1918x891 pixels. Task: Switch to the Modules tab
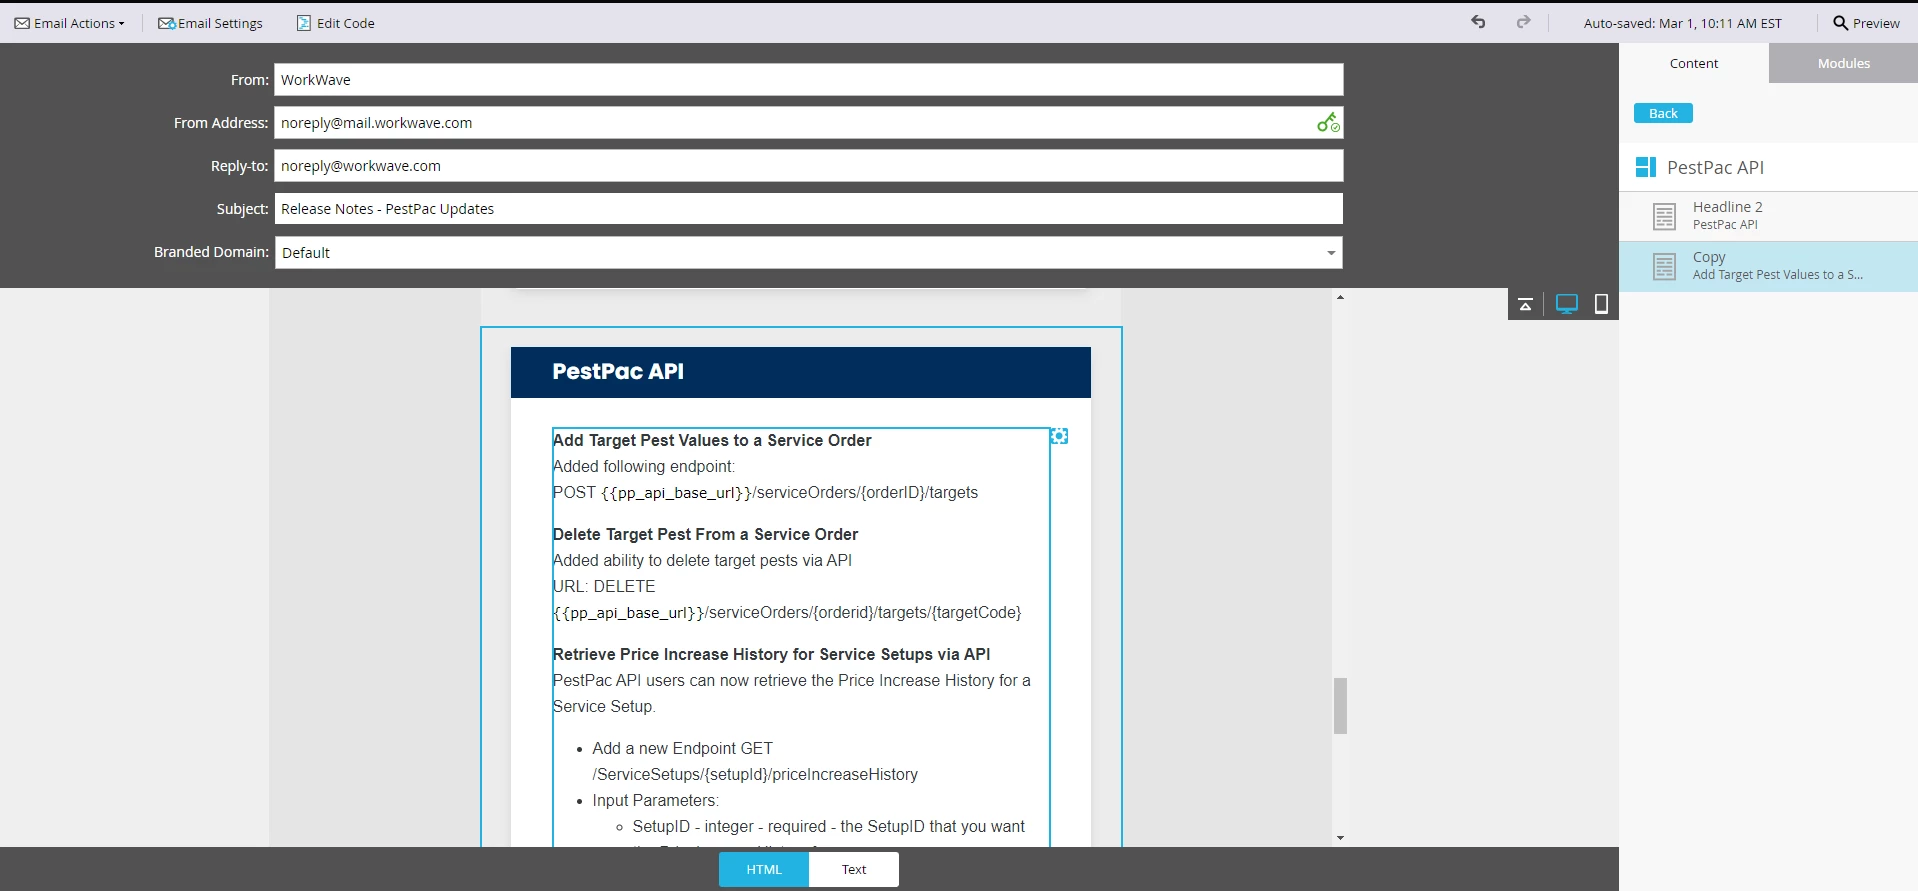click(x=1843, y=63)
